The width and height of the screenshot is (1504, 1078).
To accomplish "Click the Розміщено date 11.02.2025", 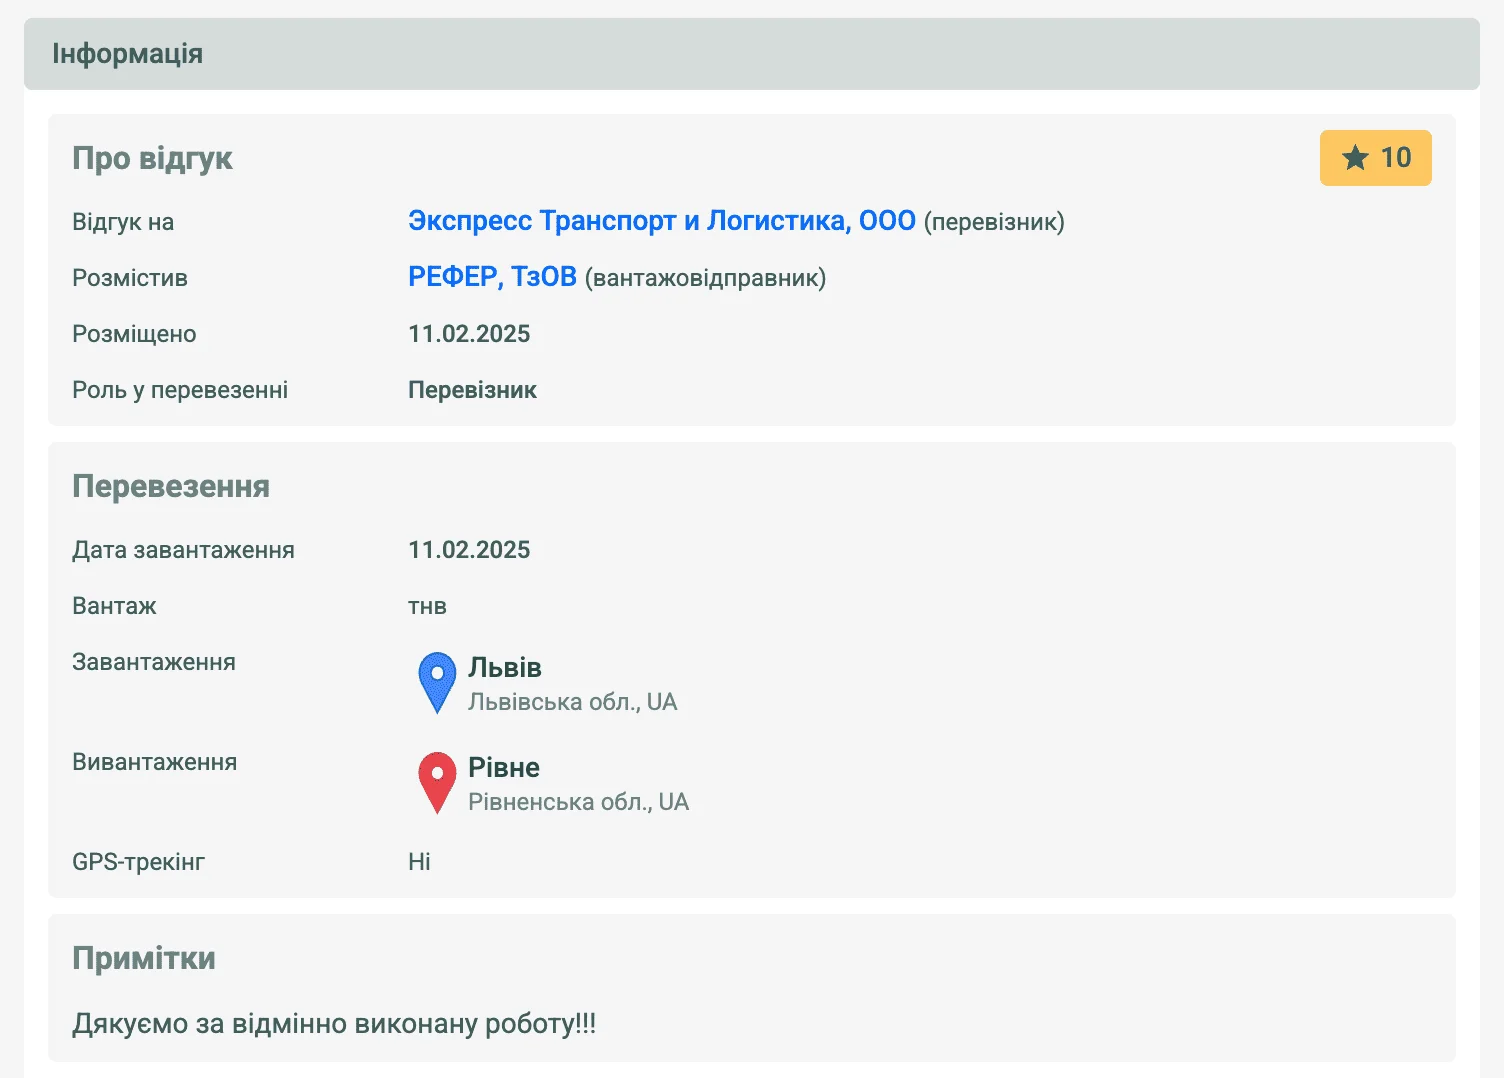I will (469, 334).
